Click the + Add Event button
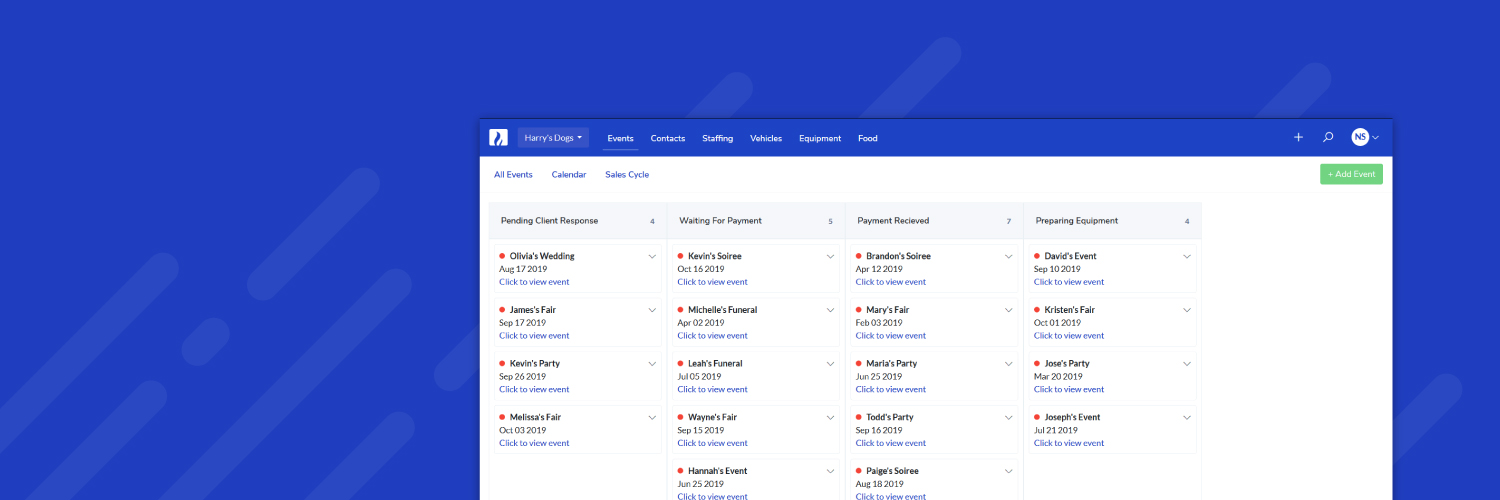Viewport: 1500px width, 500px height. (x=1351, y=174)
